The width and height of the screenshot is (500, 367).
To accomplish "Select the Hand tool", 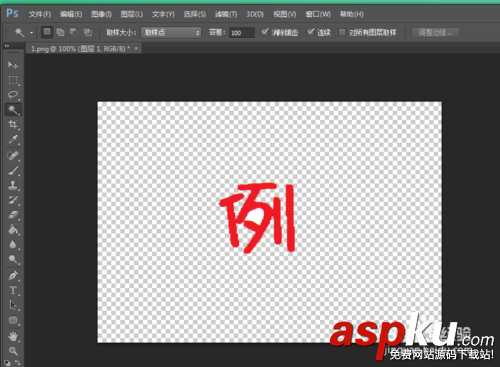I will coord(13,336).
